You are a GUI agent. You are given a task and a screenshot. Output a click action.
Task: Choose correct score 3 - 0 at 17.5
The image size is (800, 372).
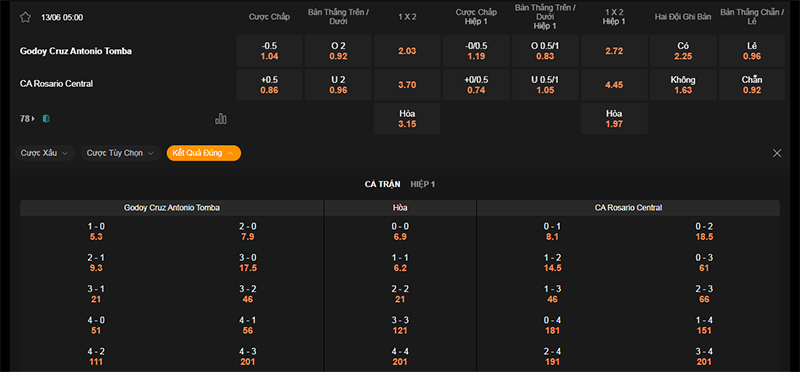click(x=248, y=263)
